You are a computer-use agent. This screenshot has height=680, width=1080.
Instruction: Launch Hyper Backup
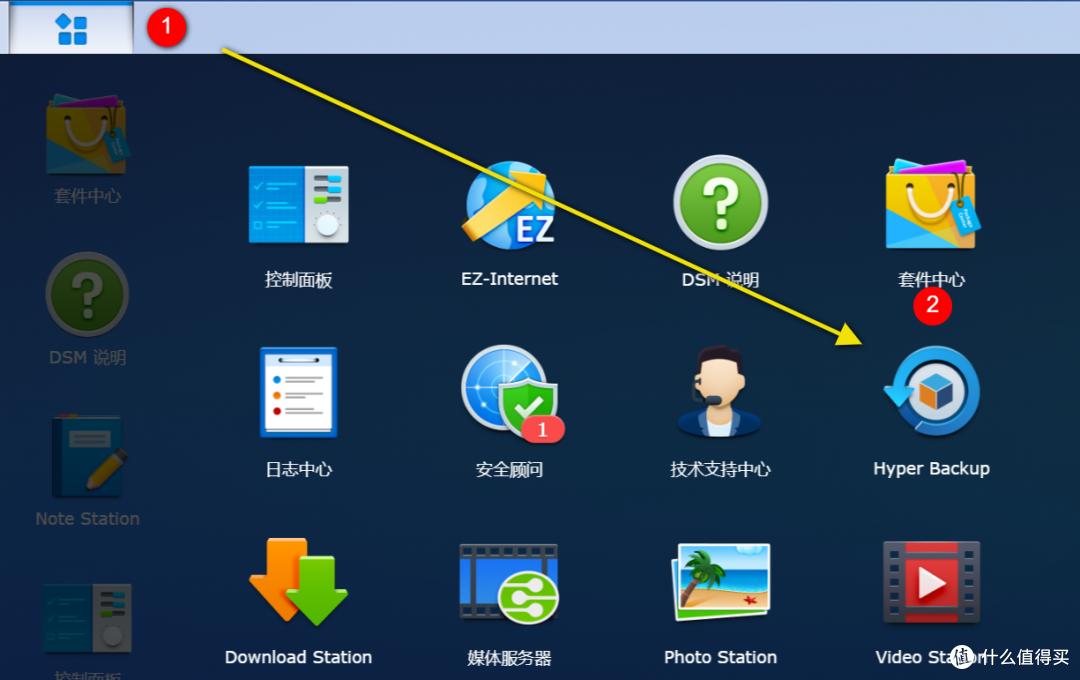point(932,391)
